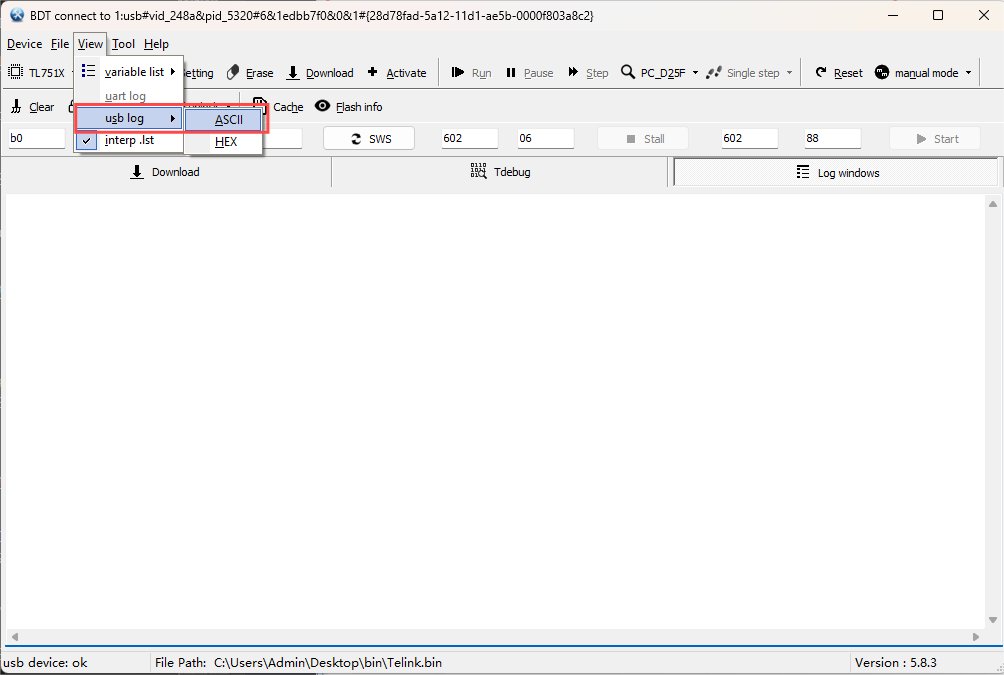Image resolution: width=1004 pixels, height=675 pixels.
Task: Switch to the Download tab
Action: 166,172
